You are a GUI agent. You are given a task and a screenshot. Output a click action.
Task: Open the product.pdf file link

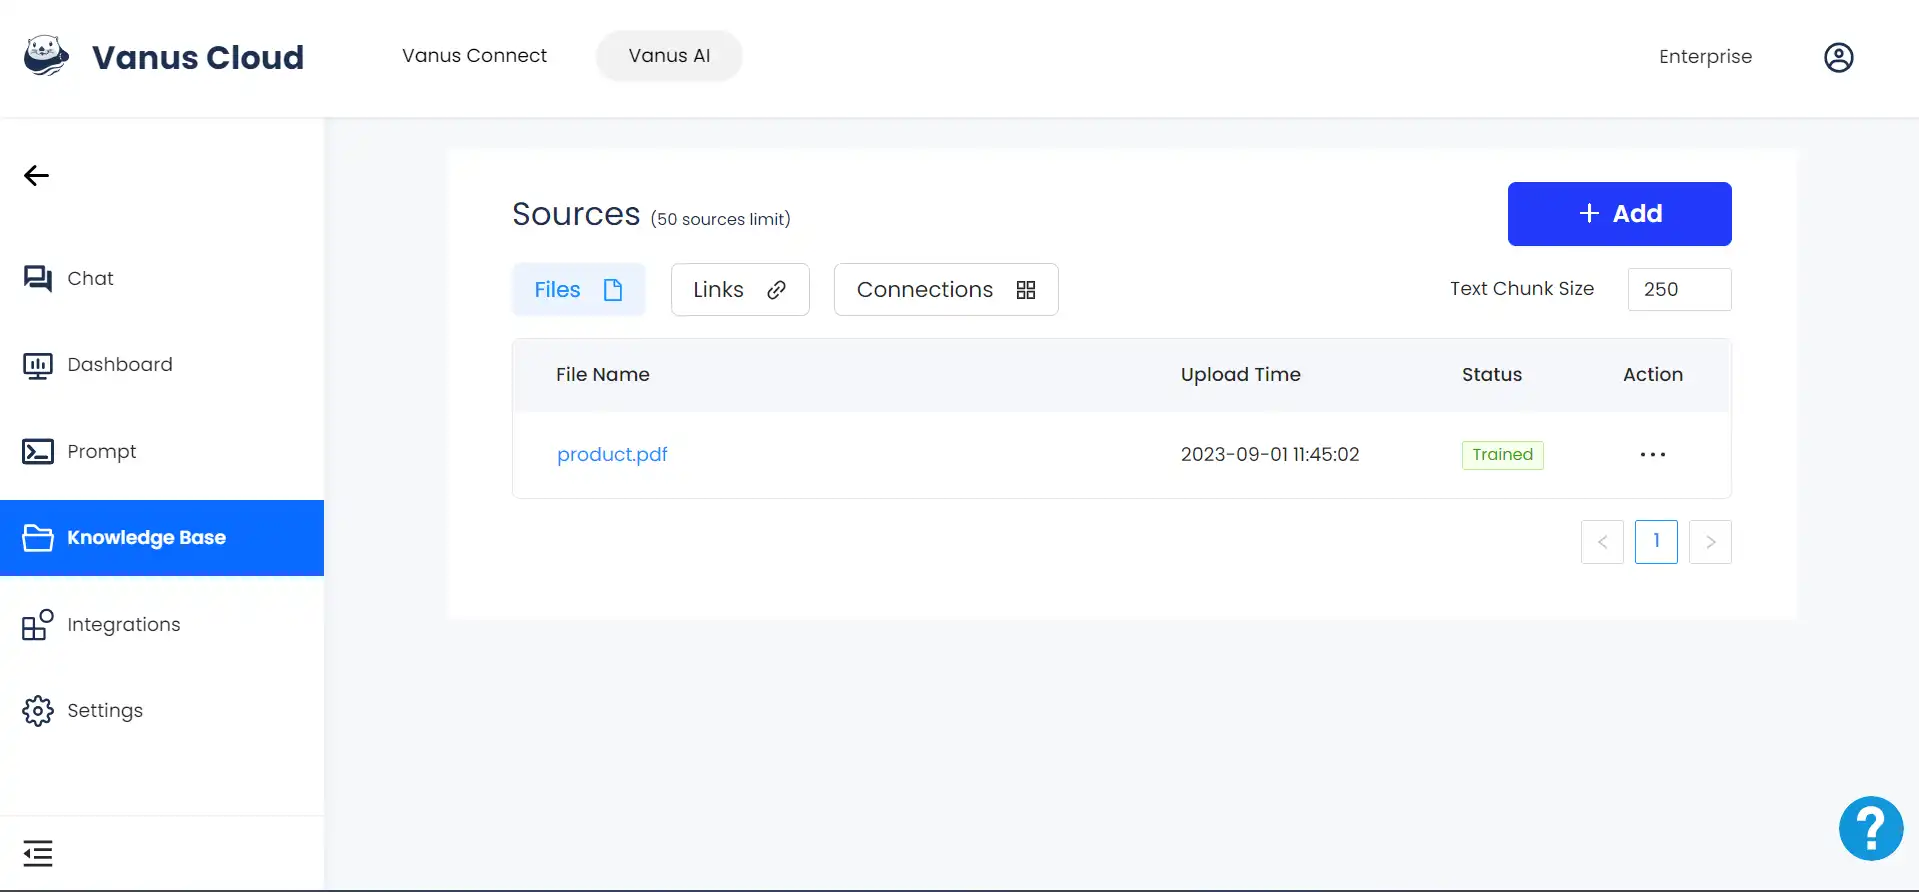612,455
